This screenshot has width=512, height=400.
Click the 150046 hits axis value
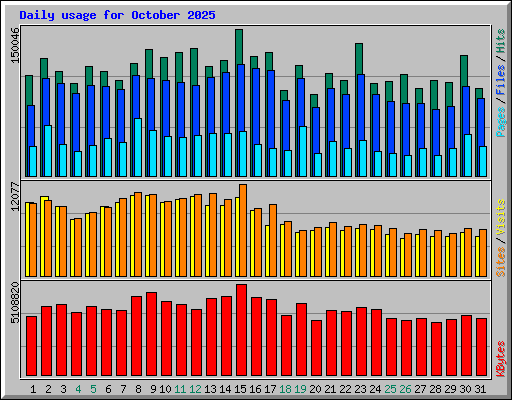coord(15,45)
